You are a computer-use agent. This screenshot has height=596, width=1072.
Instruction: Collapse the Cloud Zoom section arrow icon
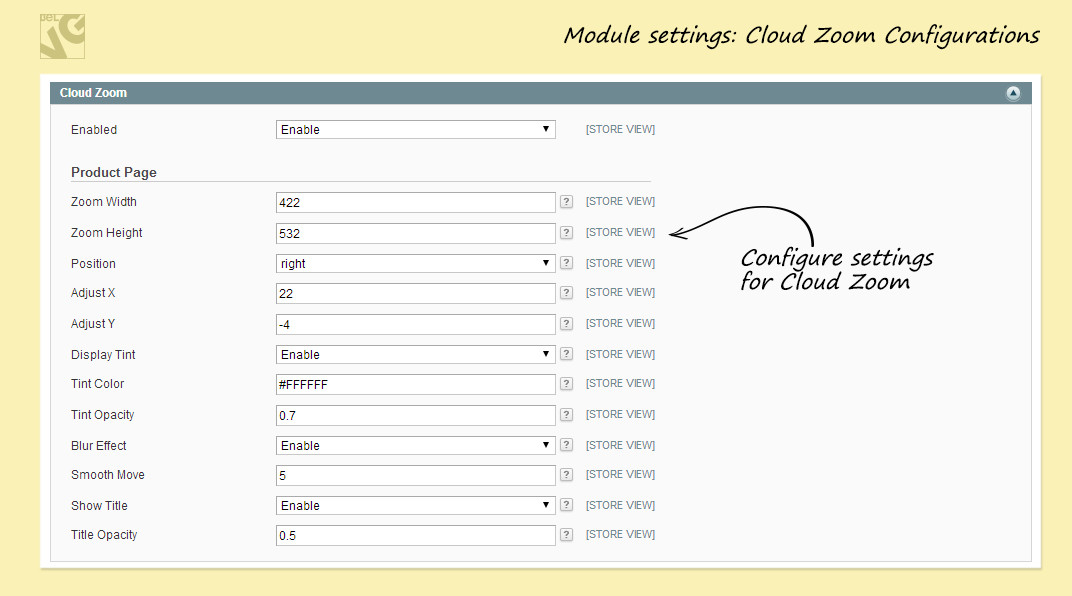pos(1013,93)
